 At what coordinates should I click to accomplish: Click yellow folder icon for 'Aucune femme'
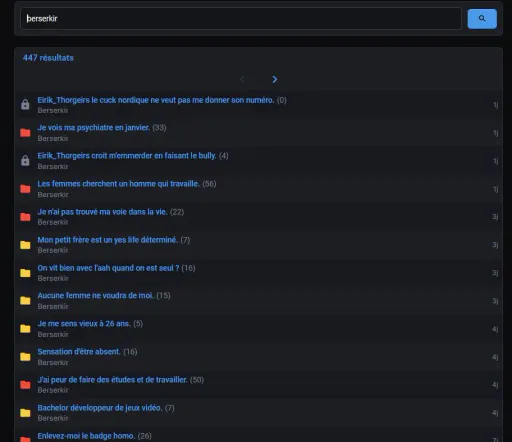25,301
